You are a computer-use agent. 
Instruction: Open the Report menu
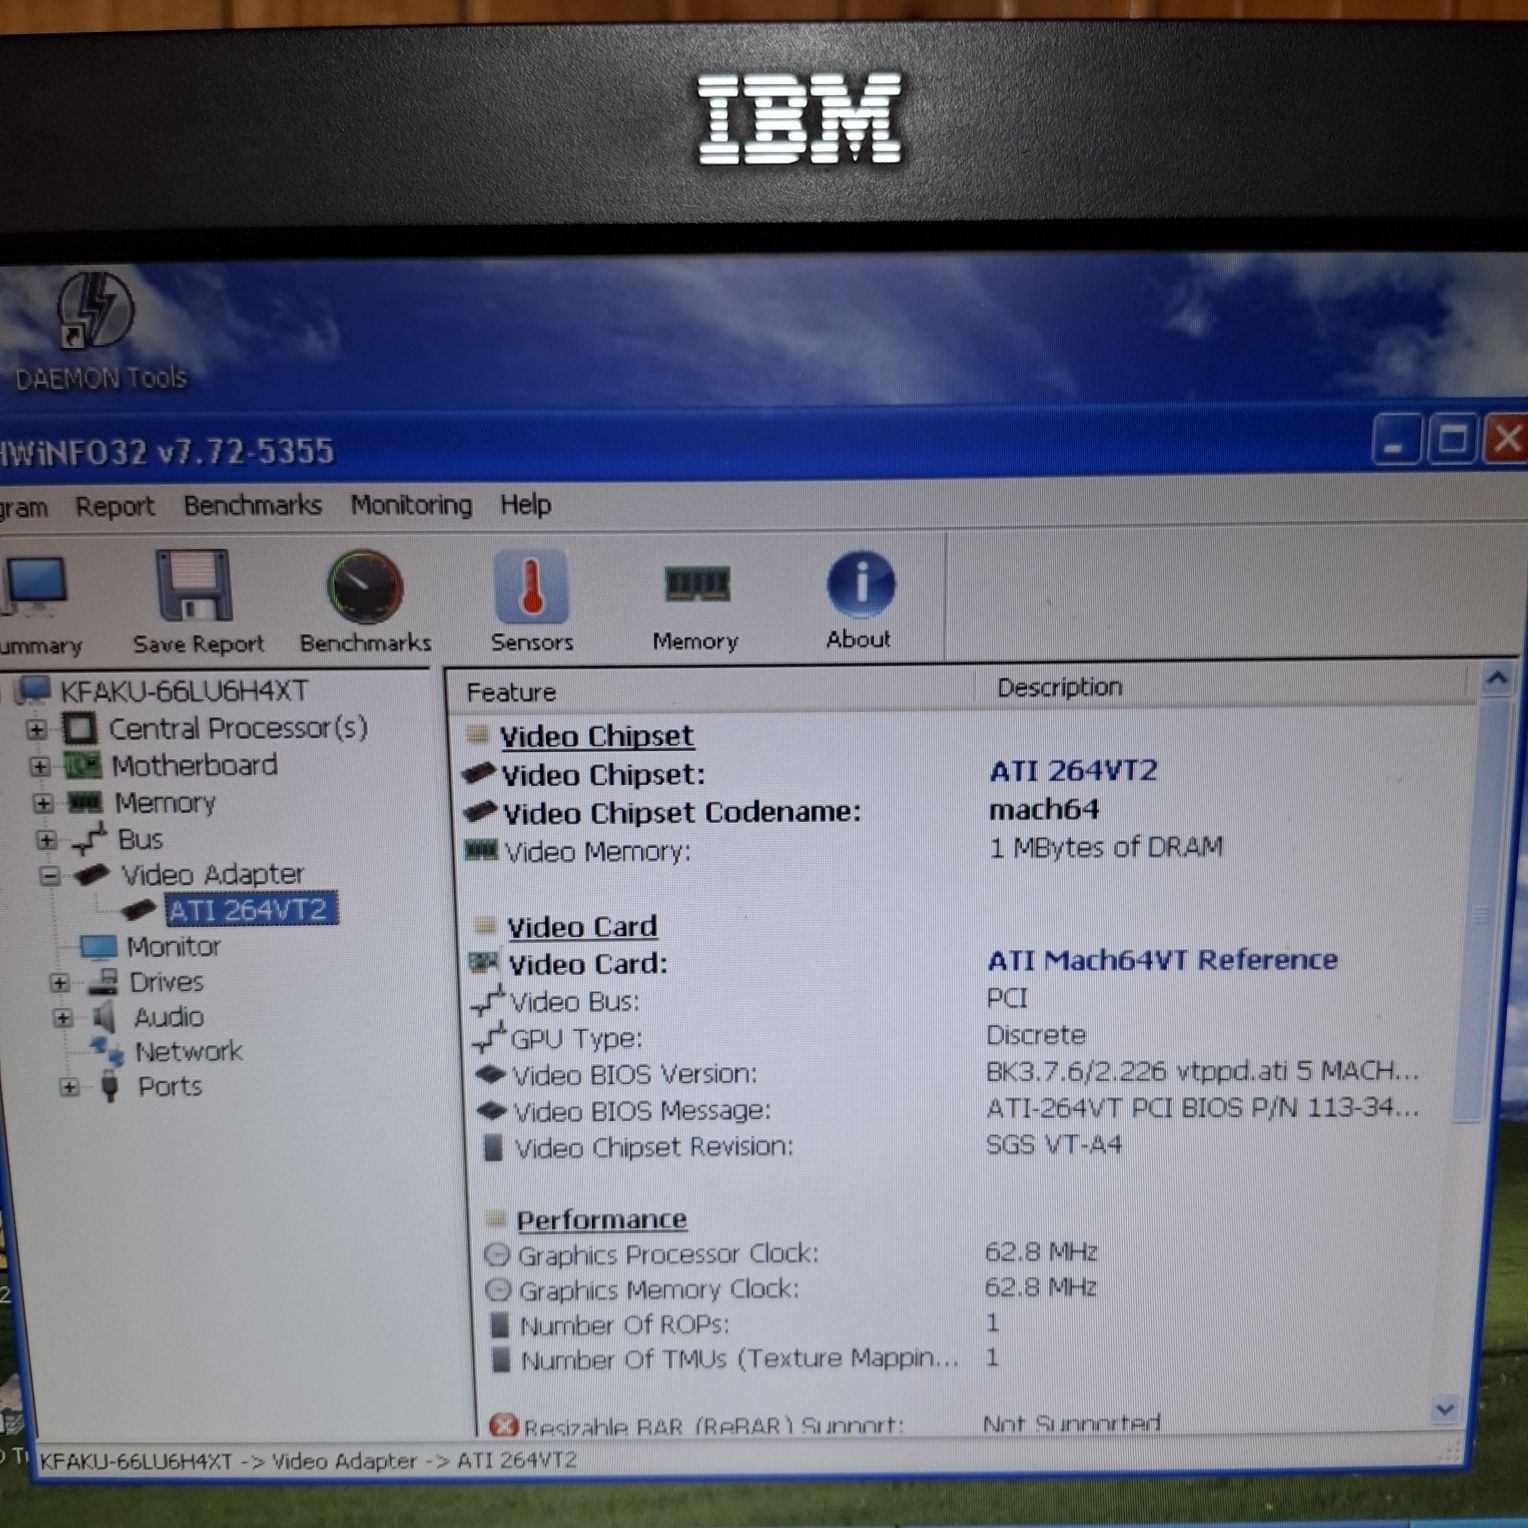[x=115, y=507]
